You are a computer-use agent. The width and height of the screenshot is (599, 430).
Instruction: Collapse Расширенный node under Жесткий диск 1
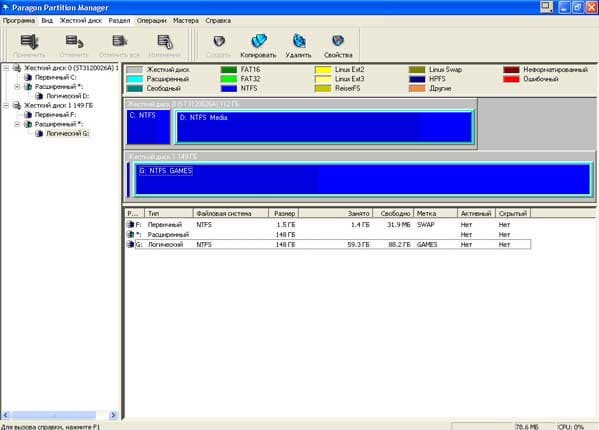pos(17,124)
